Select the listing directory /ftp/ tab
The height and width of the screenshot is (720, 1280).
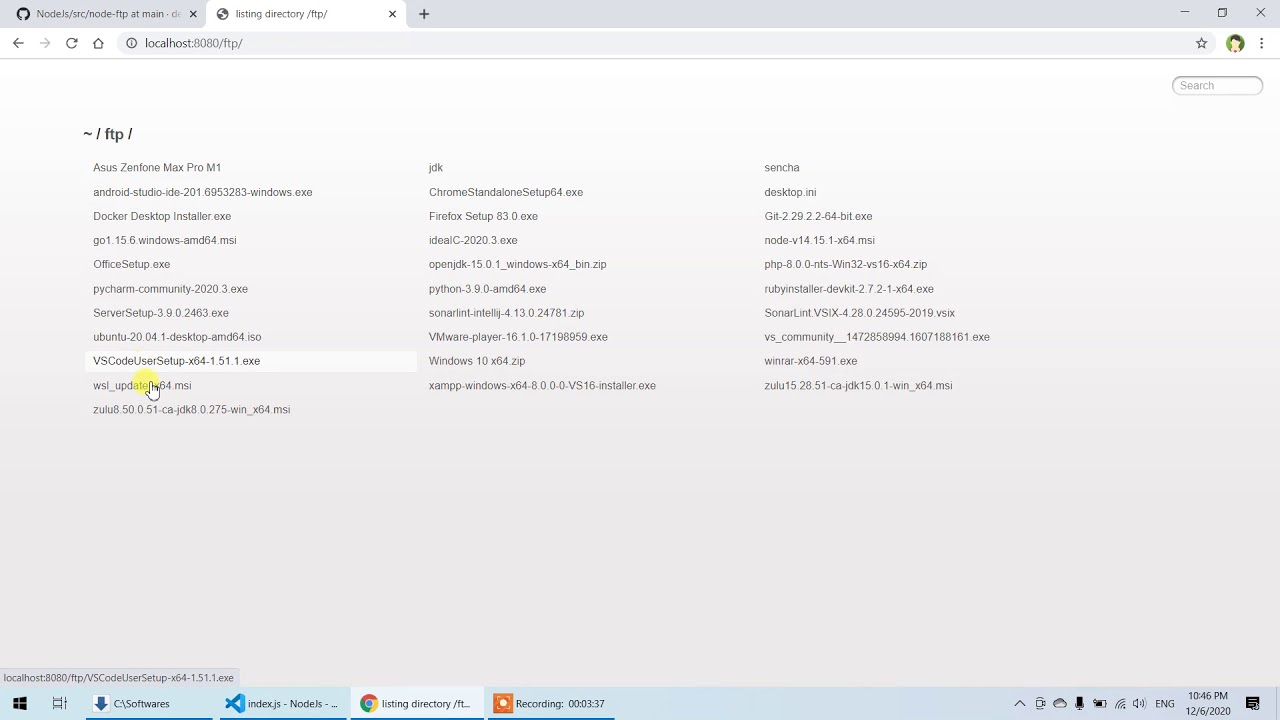(x=305, y=14)
